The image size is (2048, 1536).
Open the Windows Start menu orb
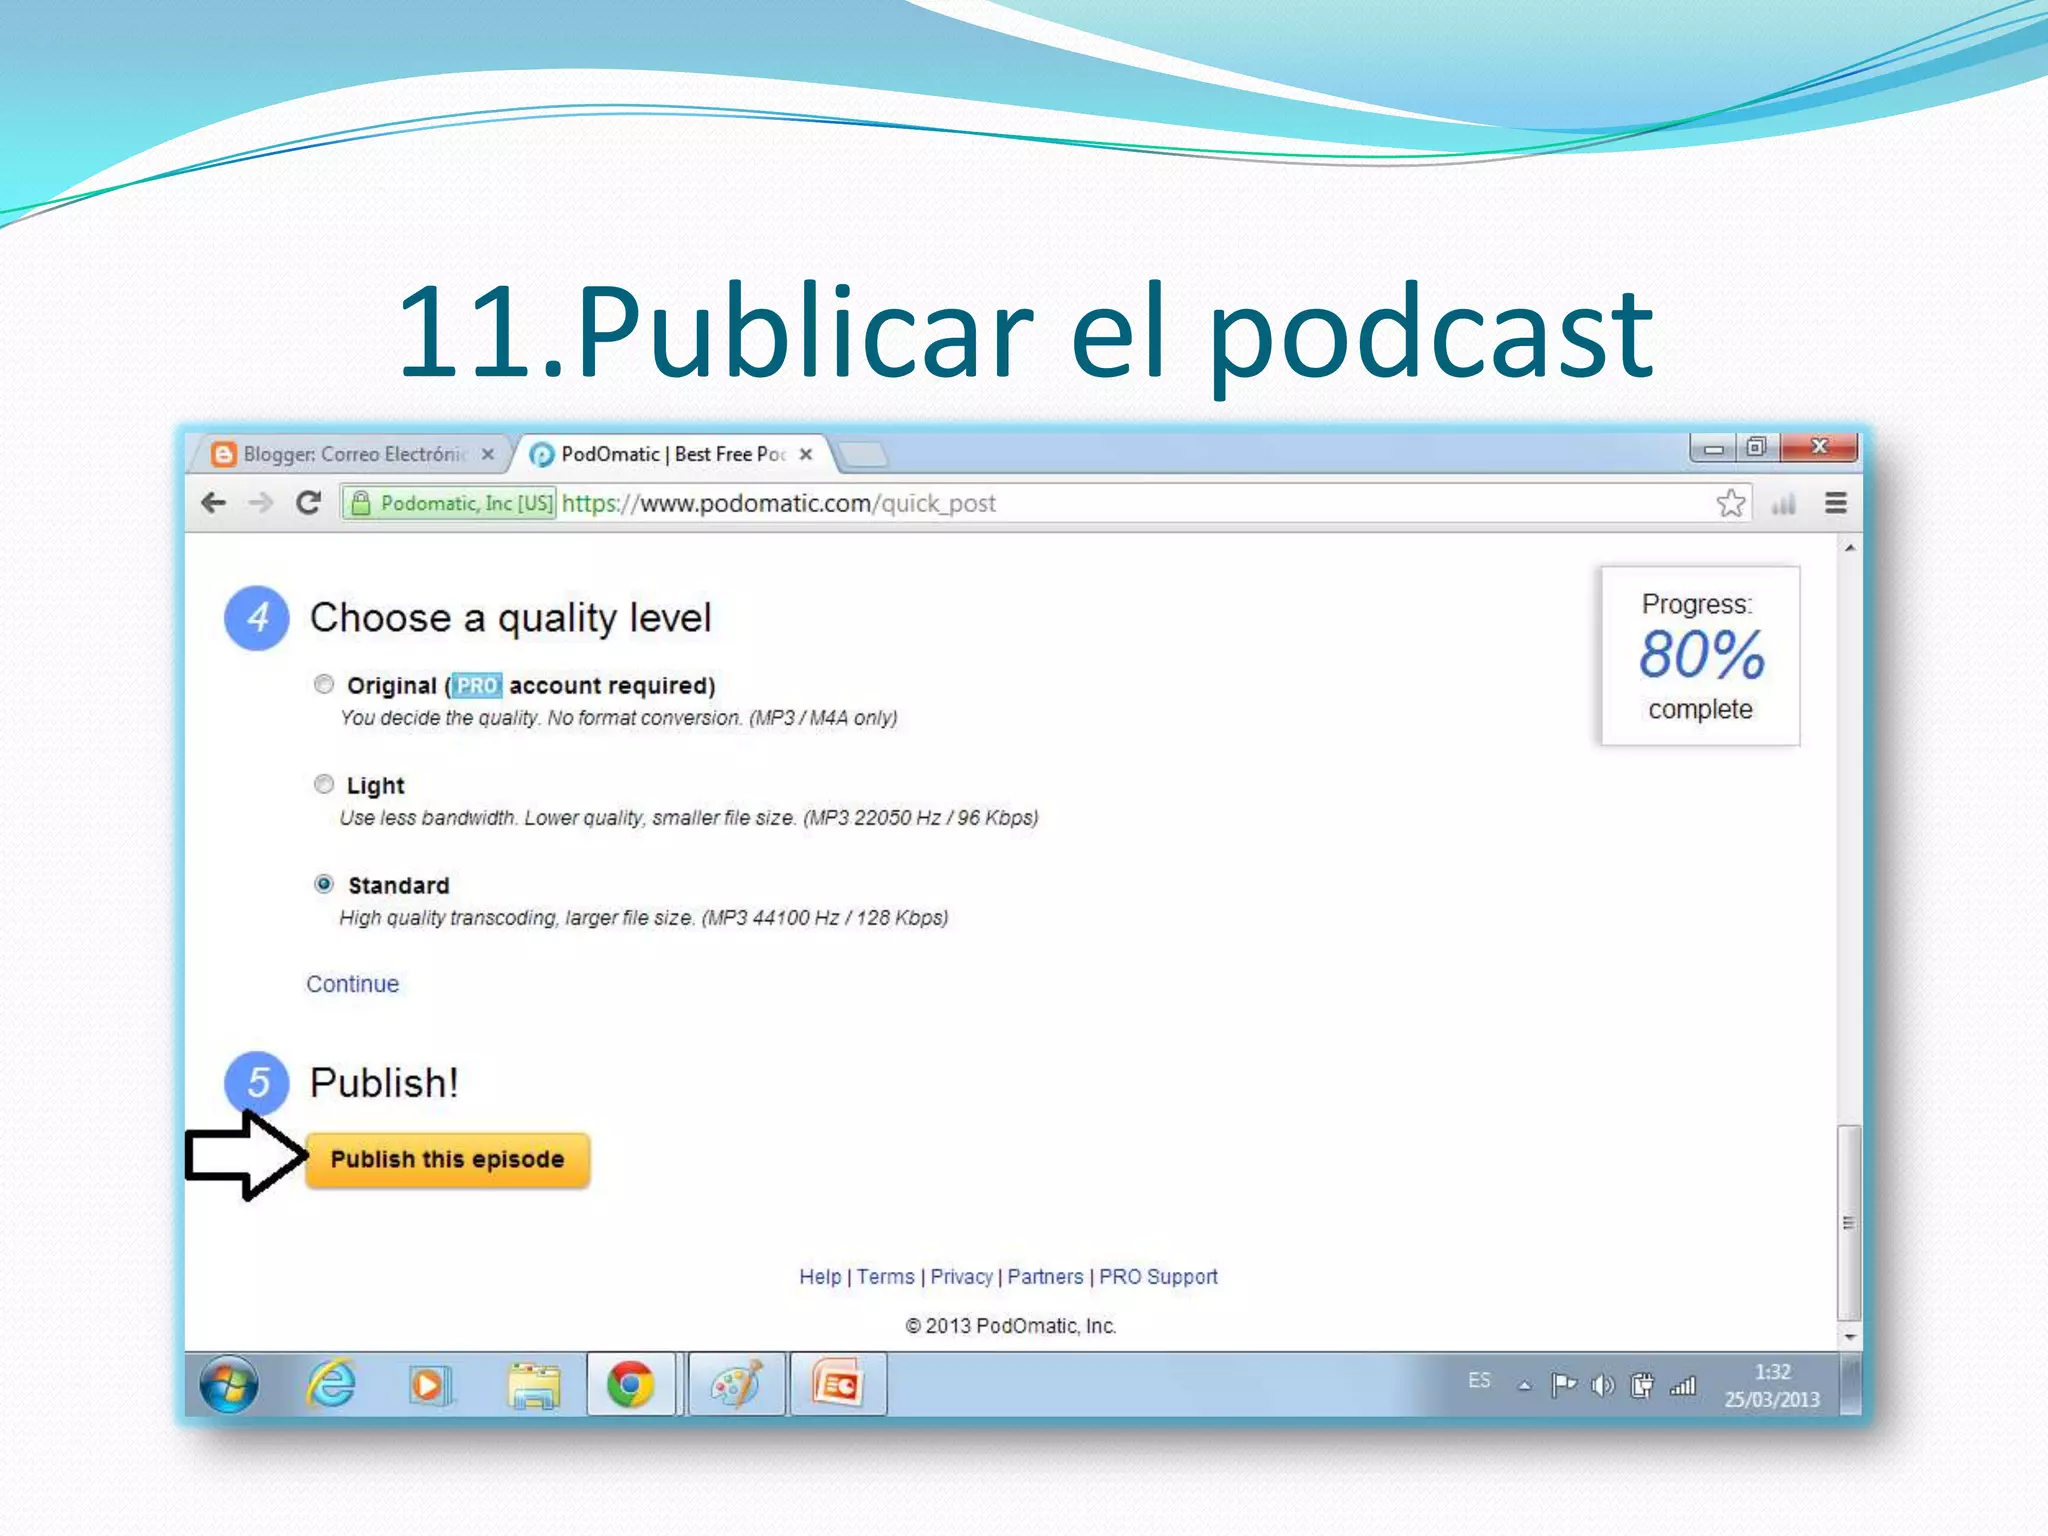pos(229,1385)
